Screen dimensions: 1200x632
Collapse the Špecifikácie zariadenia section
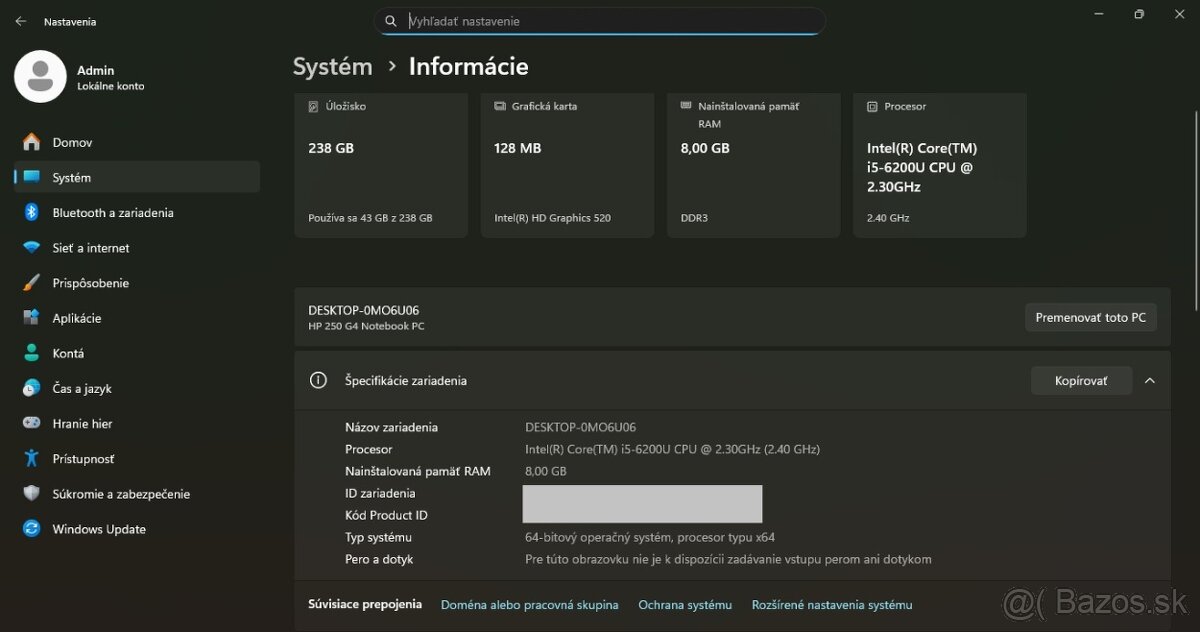click(1149, 380)
